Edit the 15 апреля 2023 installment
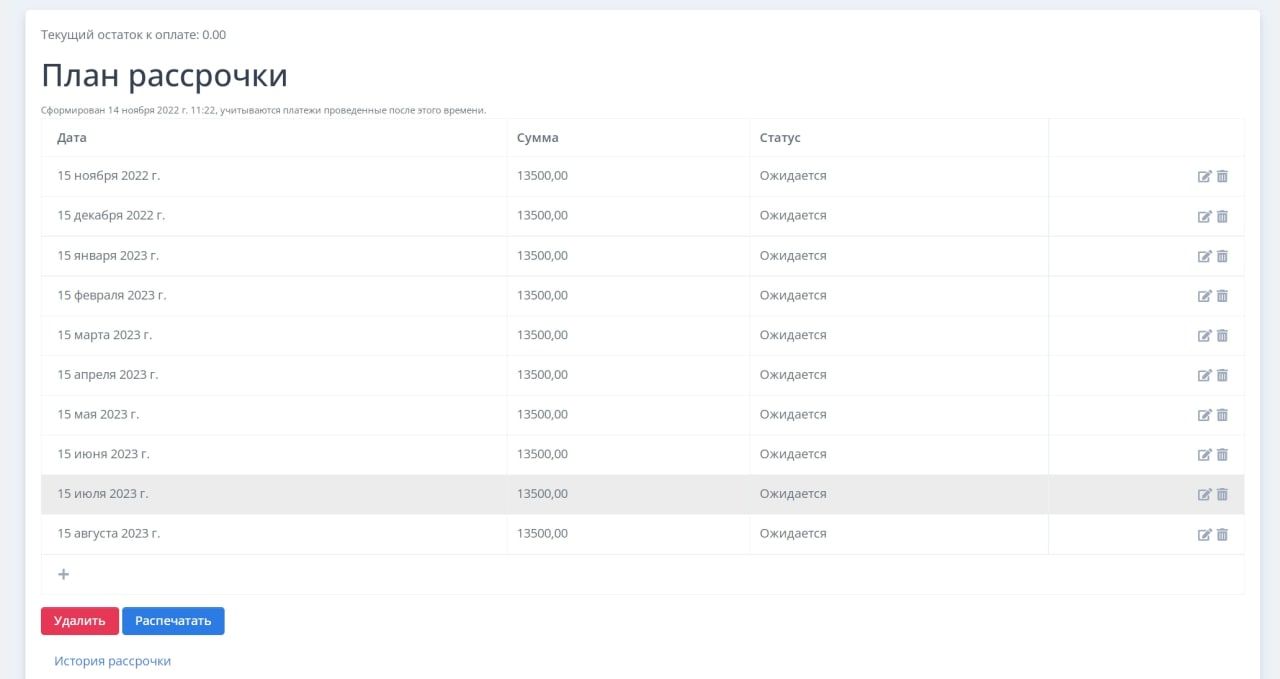This screenshot has width=1280, height=679. pos(1204,376)
